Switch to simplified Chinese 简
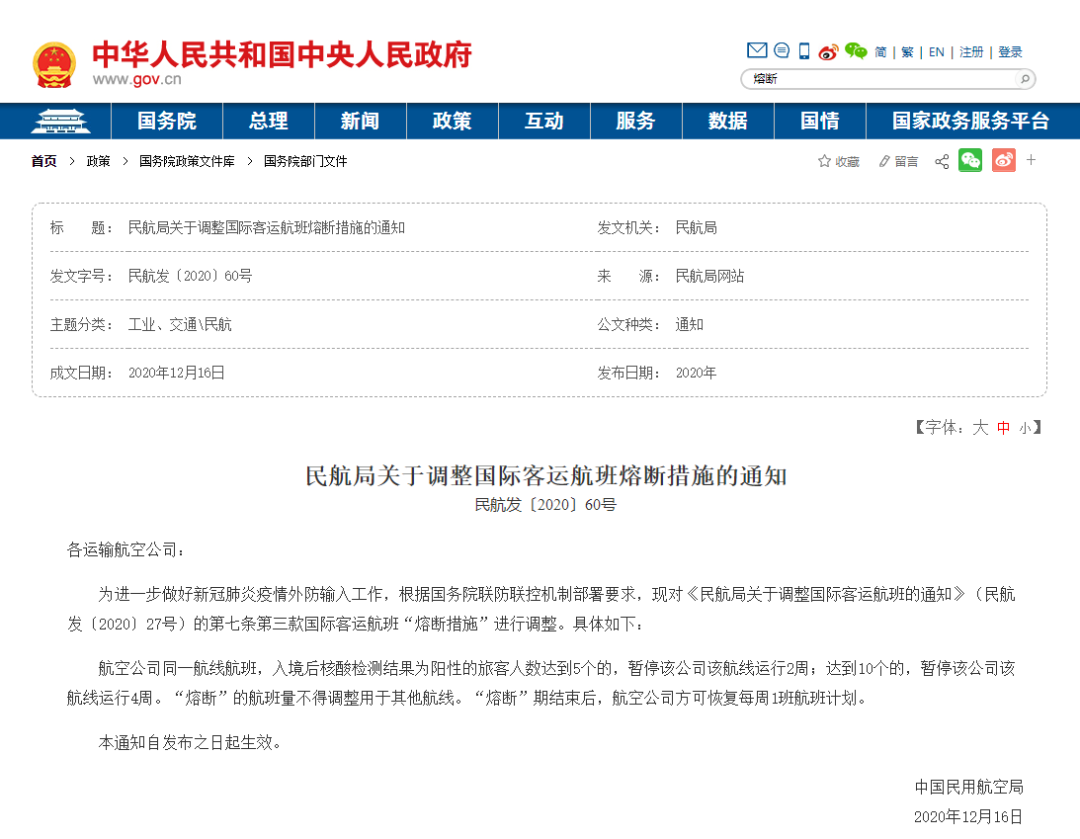The height and width of the screenshot is (839, 1080). (880, 52)
